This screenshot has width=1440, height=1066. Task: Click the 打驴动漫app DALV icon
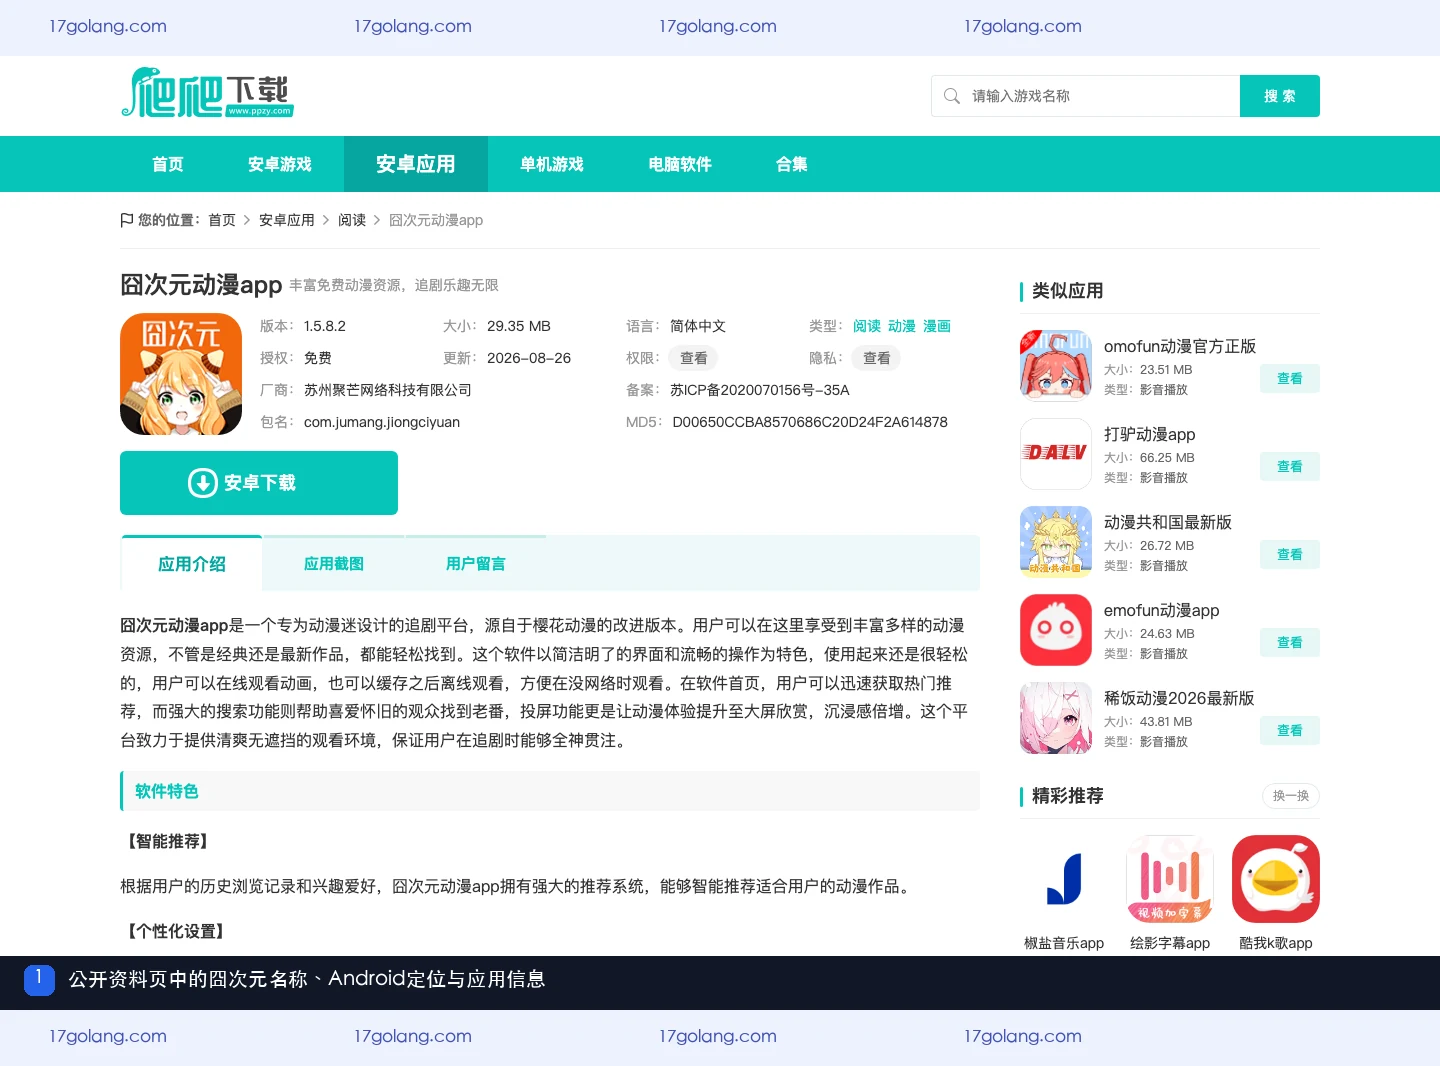1056,454
